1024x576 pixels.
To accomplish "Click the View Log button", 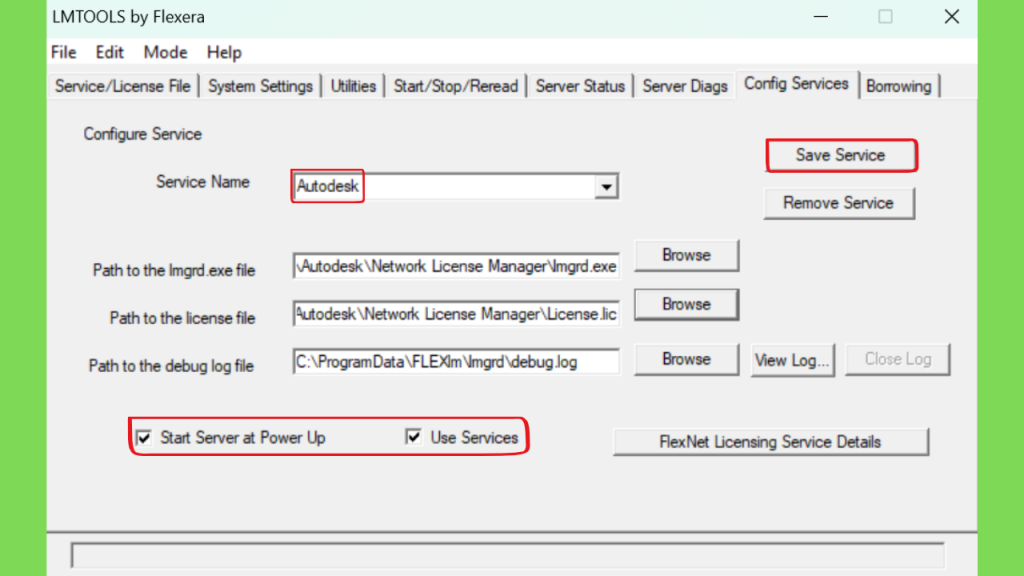I will 792,360.
